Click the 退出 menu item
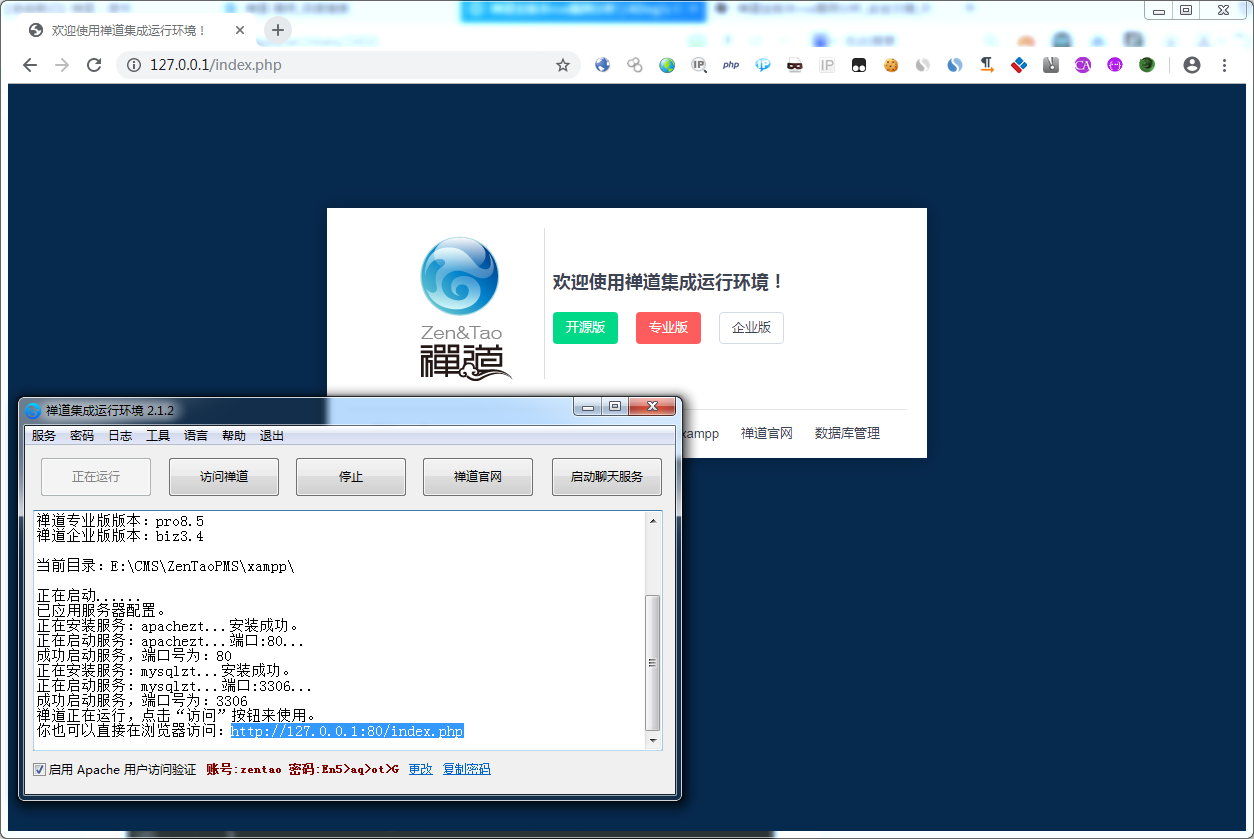Screen dimensions: 1254x839 coord(272,436)
